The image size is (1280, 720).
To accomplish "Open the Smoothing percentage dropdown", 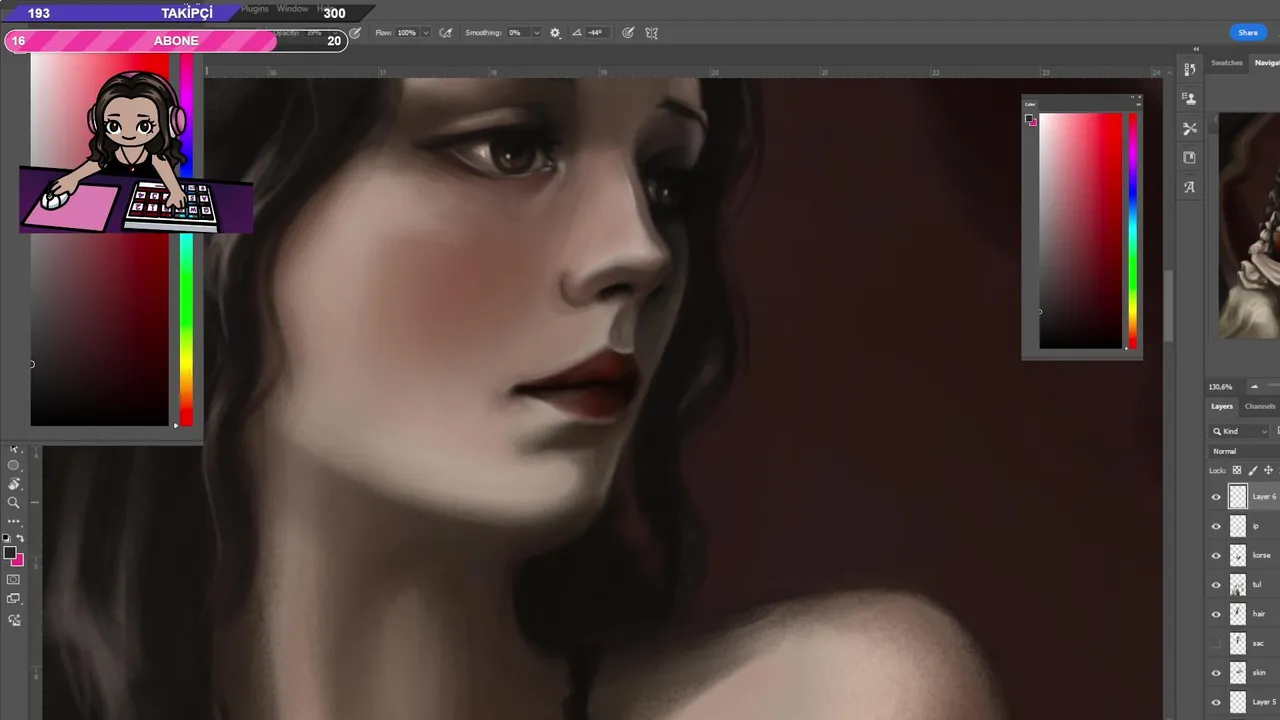I will [537, 33].
